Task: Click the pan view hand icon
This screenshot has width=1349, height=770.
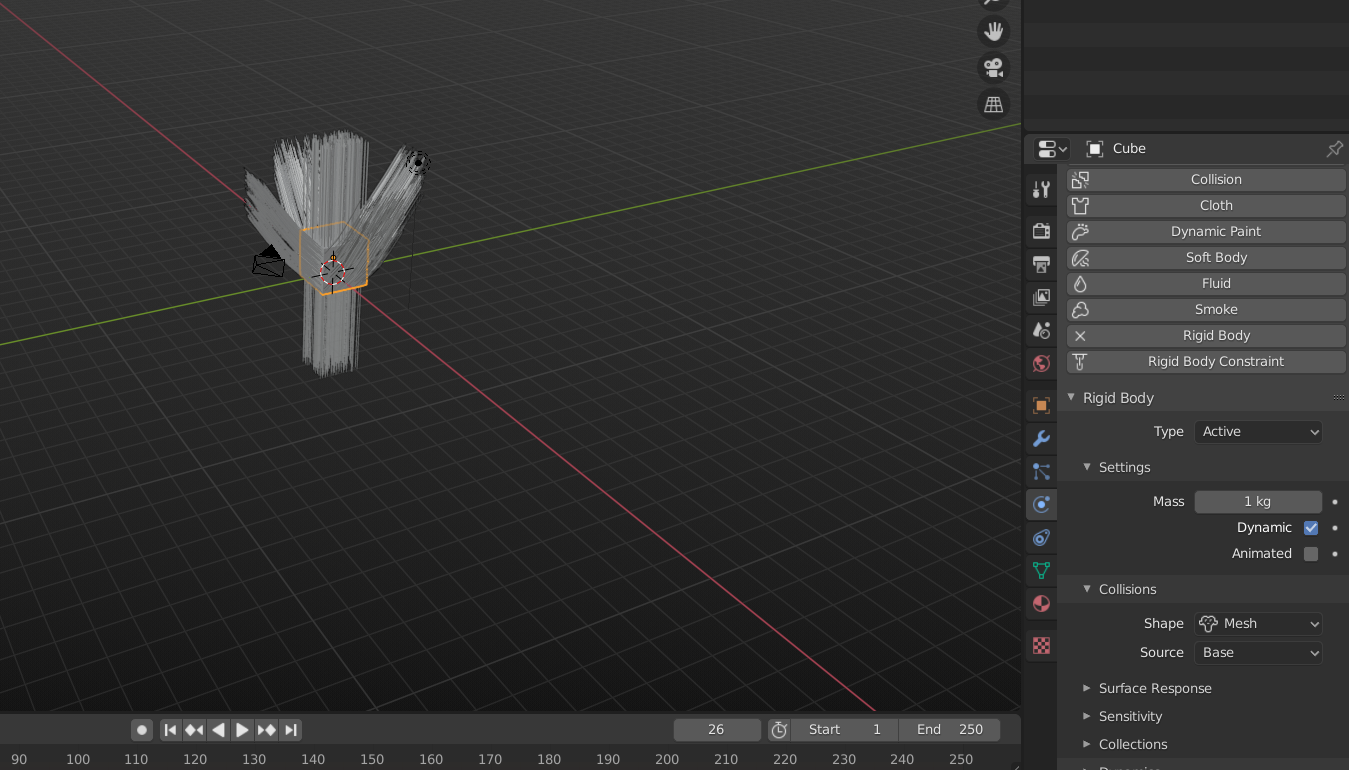Action: pos(993,31)
